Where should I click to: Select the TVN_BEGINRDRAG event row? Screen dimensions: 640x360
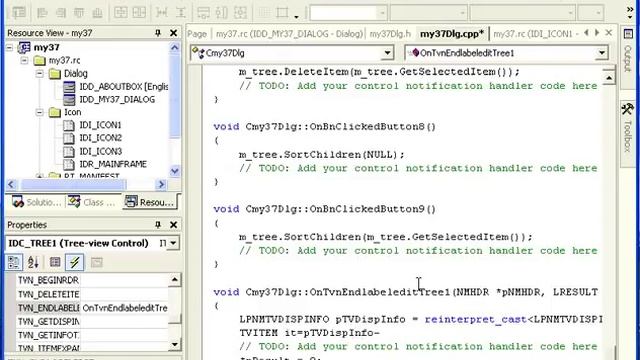click(92, 280)
